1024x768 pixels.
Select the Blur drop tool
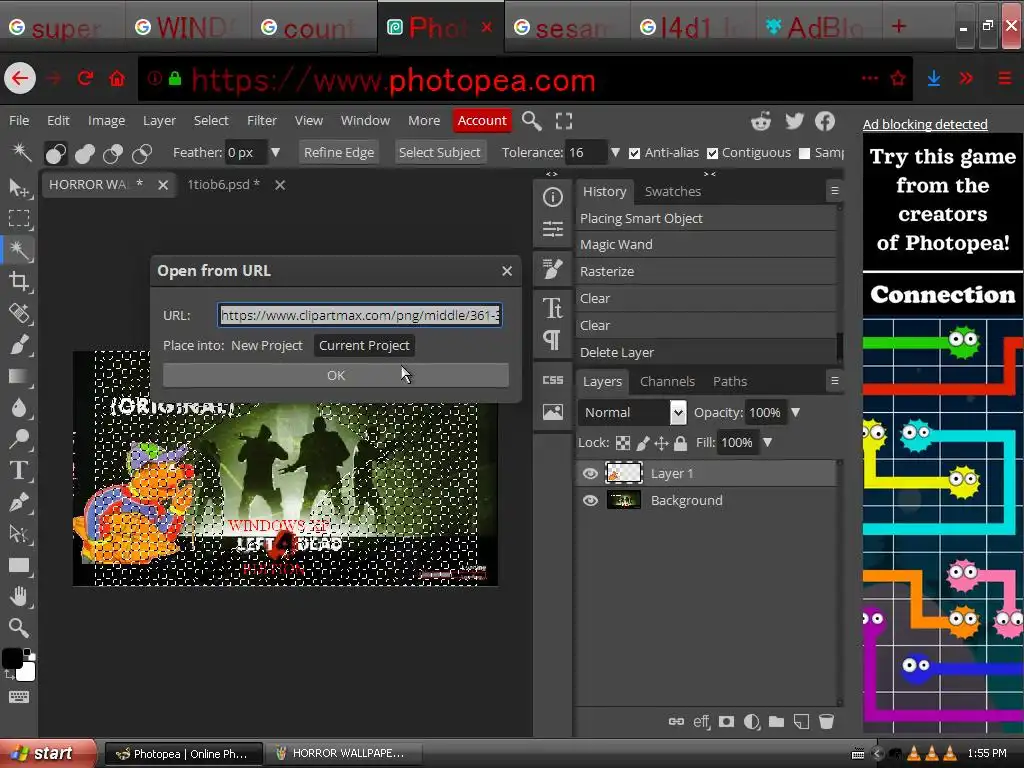pyautogui.click(x=19, y=408)
